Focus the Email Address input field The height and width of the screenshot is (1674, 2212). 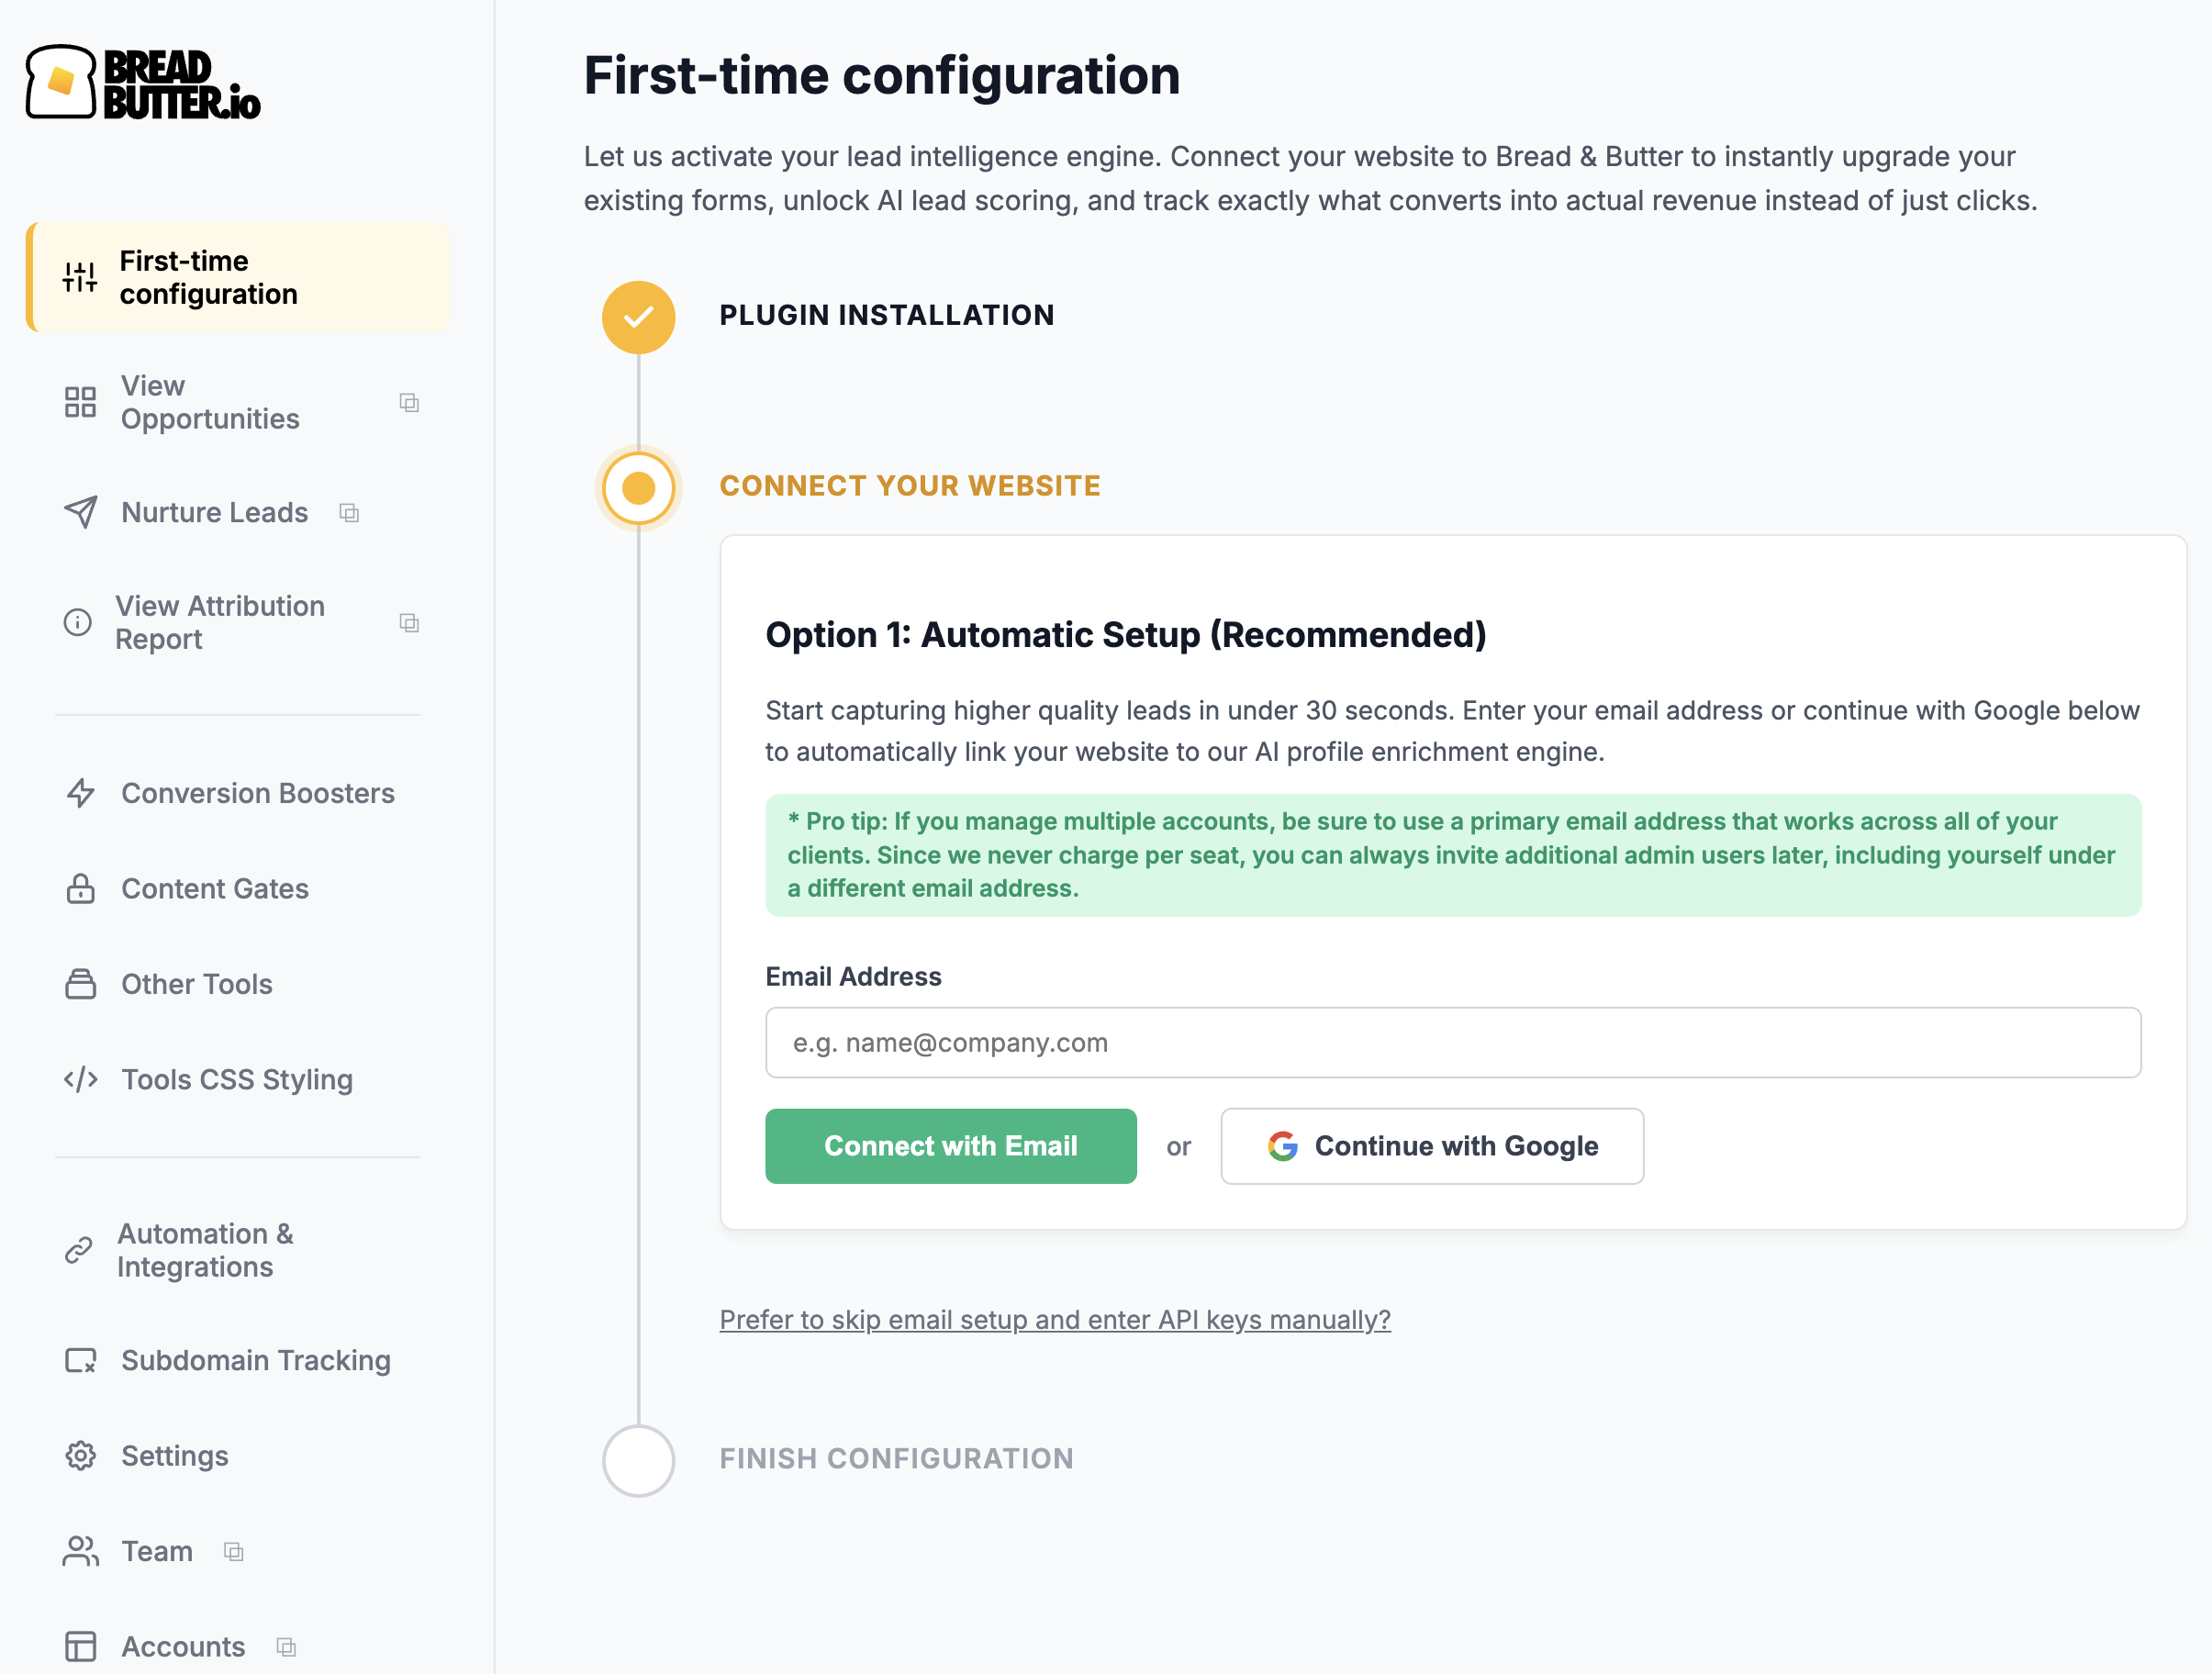click(x=1452, y=1043)
